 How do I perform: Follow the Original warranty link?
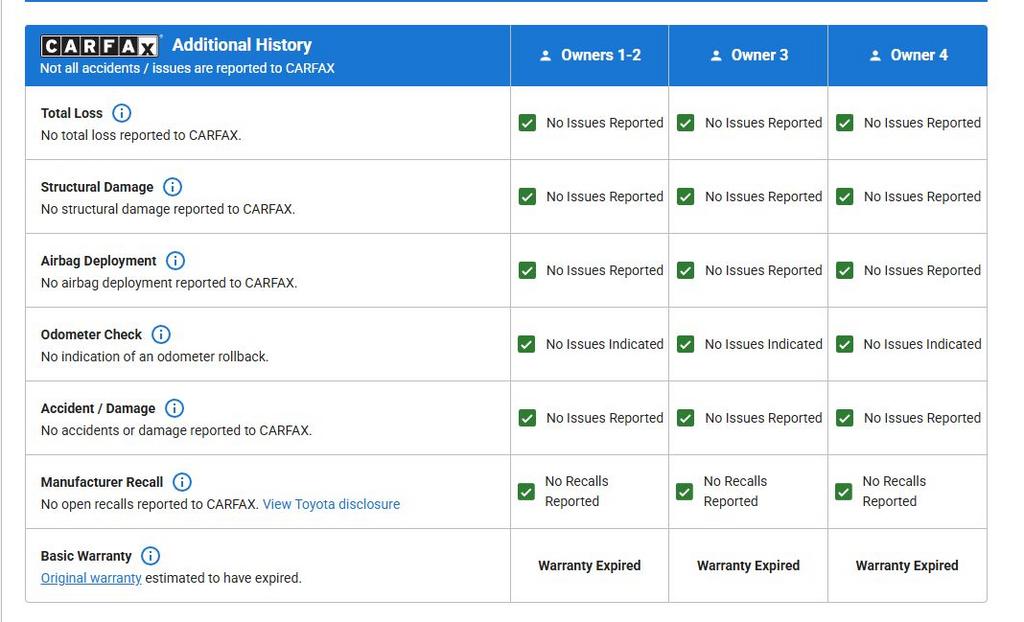click(x=91, y=578)
